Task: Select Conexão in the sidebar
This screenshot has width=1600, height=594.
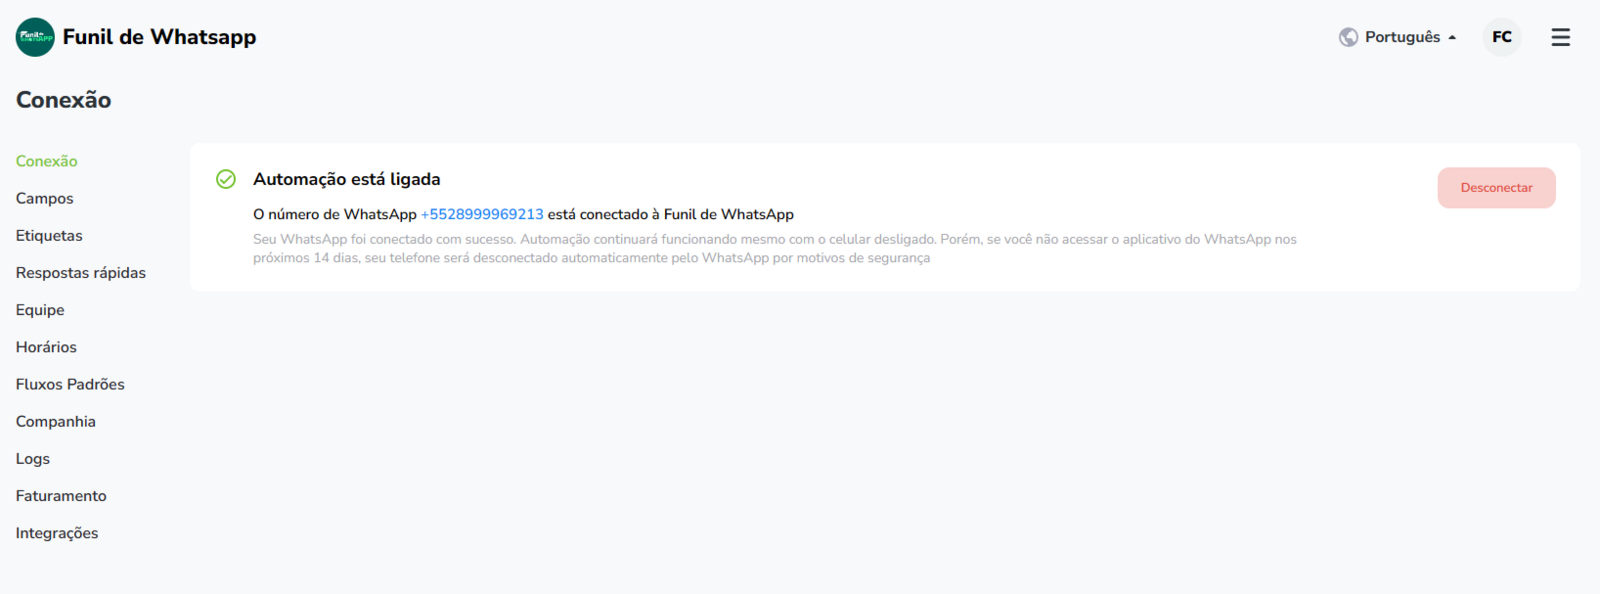Action: [47, 161]
